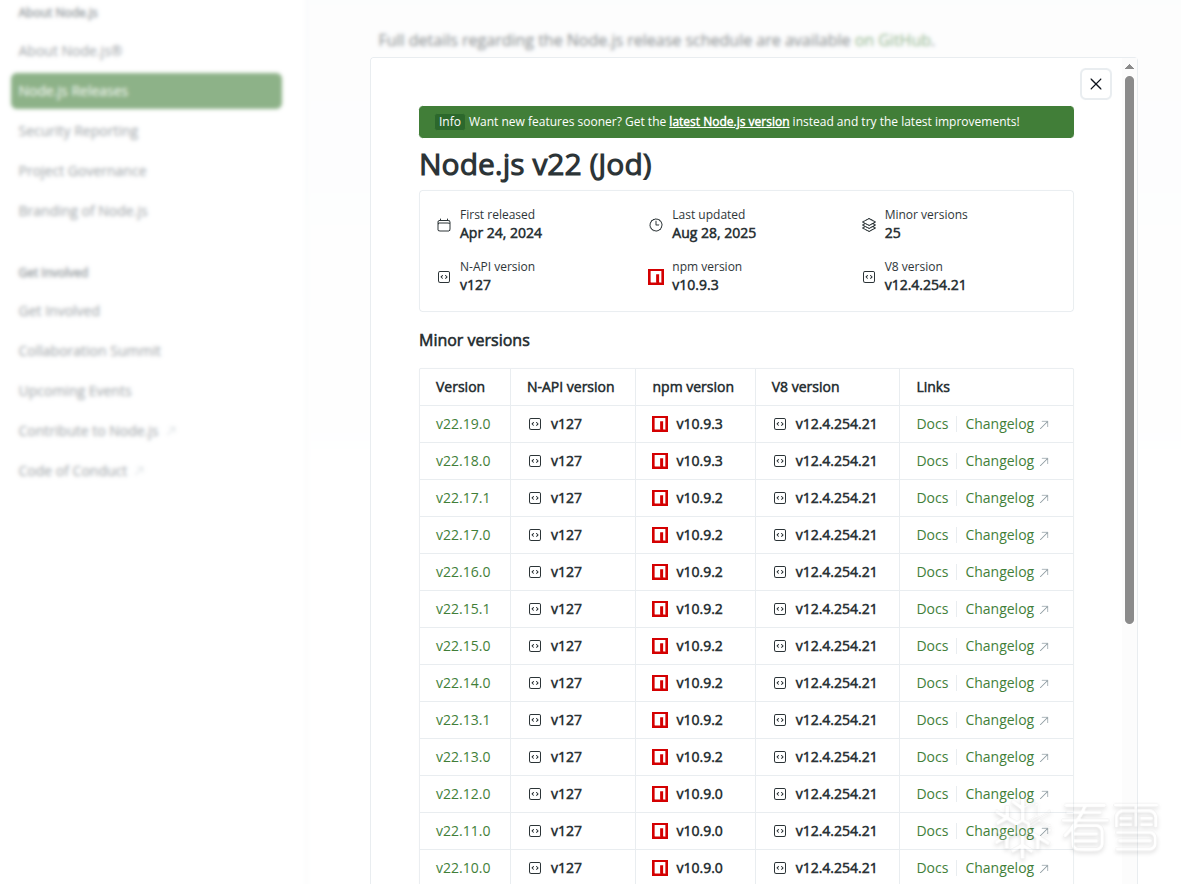Open version v22.13.1 link

tap(462, 720)
